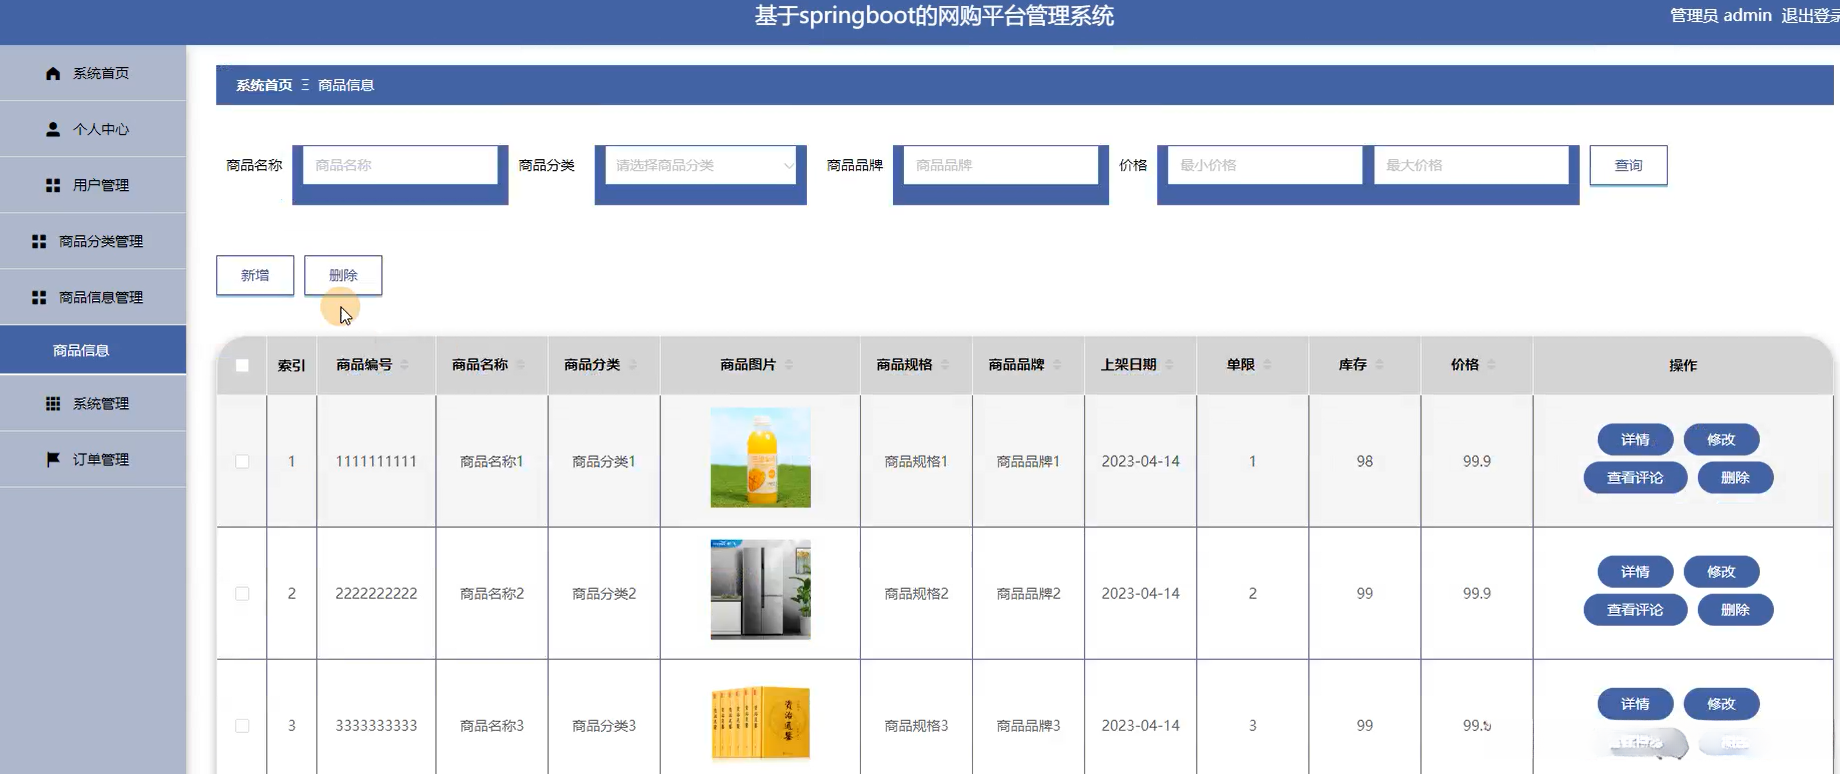Focus the 商品品牌 search input
The image size is (1840, 774).
(1000, 165)
